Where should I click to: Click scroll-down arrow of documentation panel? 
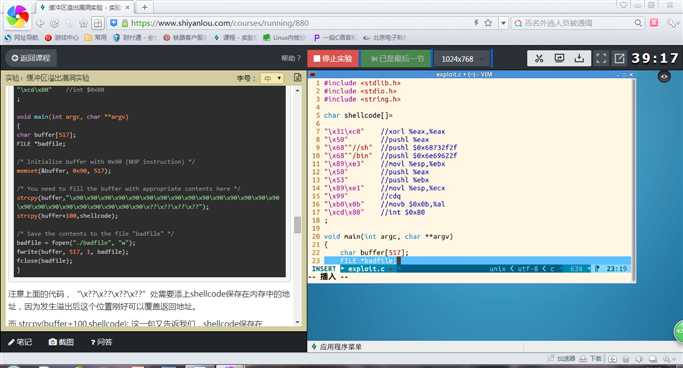coord(298,322)
